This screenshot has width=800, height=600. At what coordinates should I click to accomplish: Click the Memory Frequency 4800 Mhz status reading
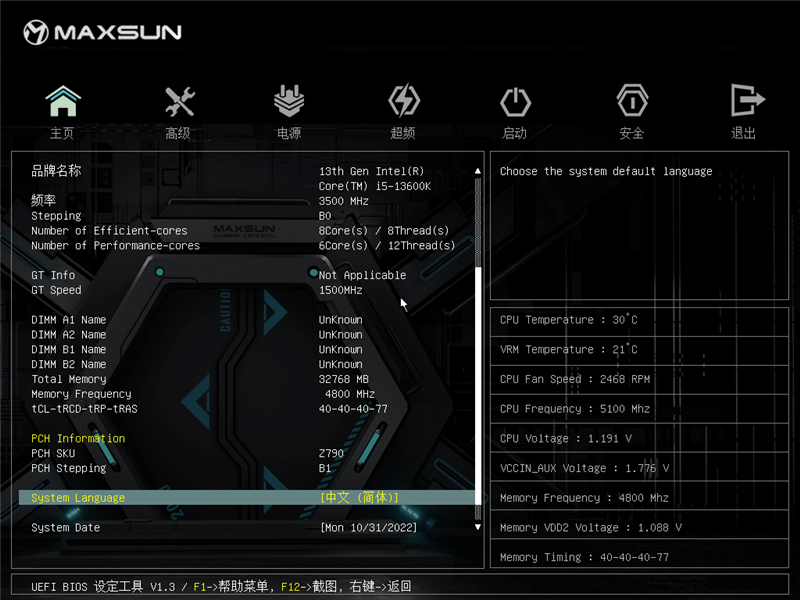[x=584, y=498]
